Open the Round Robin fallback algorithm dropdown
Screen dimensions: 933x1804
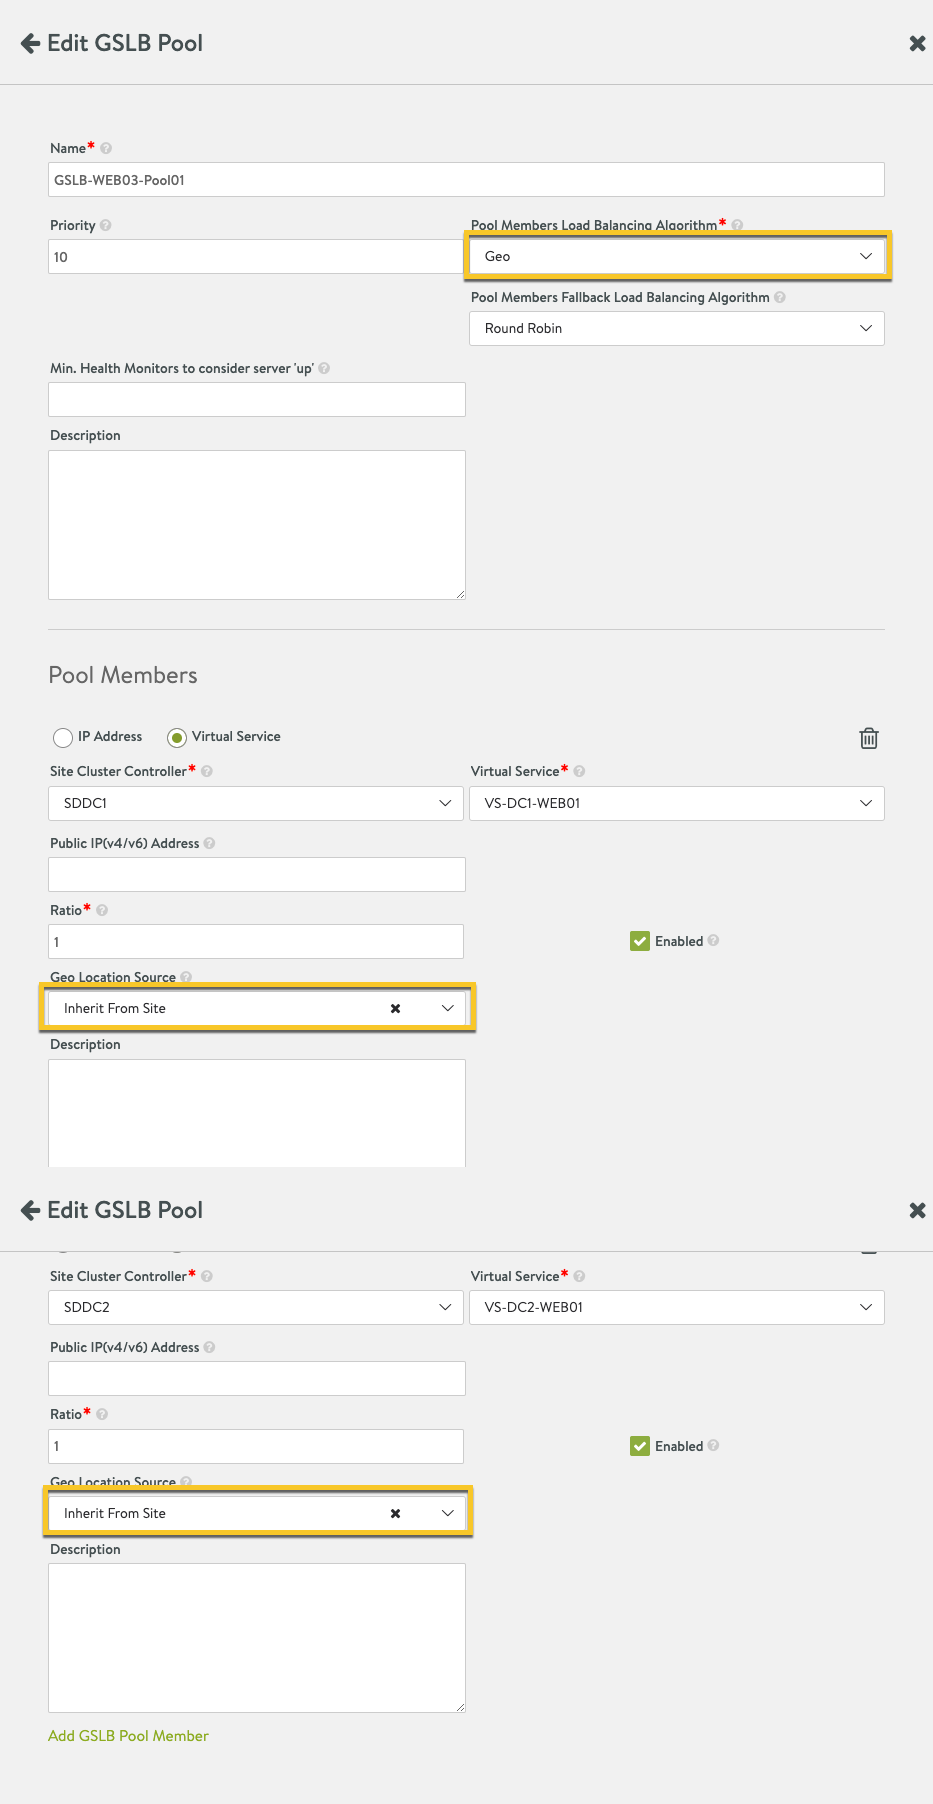click(x=677, y=328)
